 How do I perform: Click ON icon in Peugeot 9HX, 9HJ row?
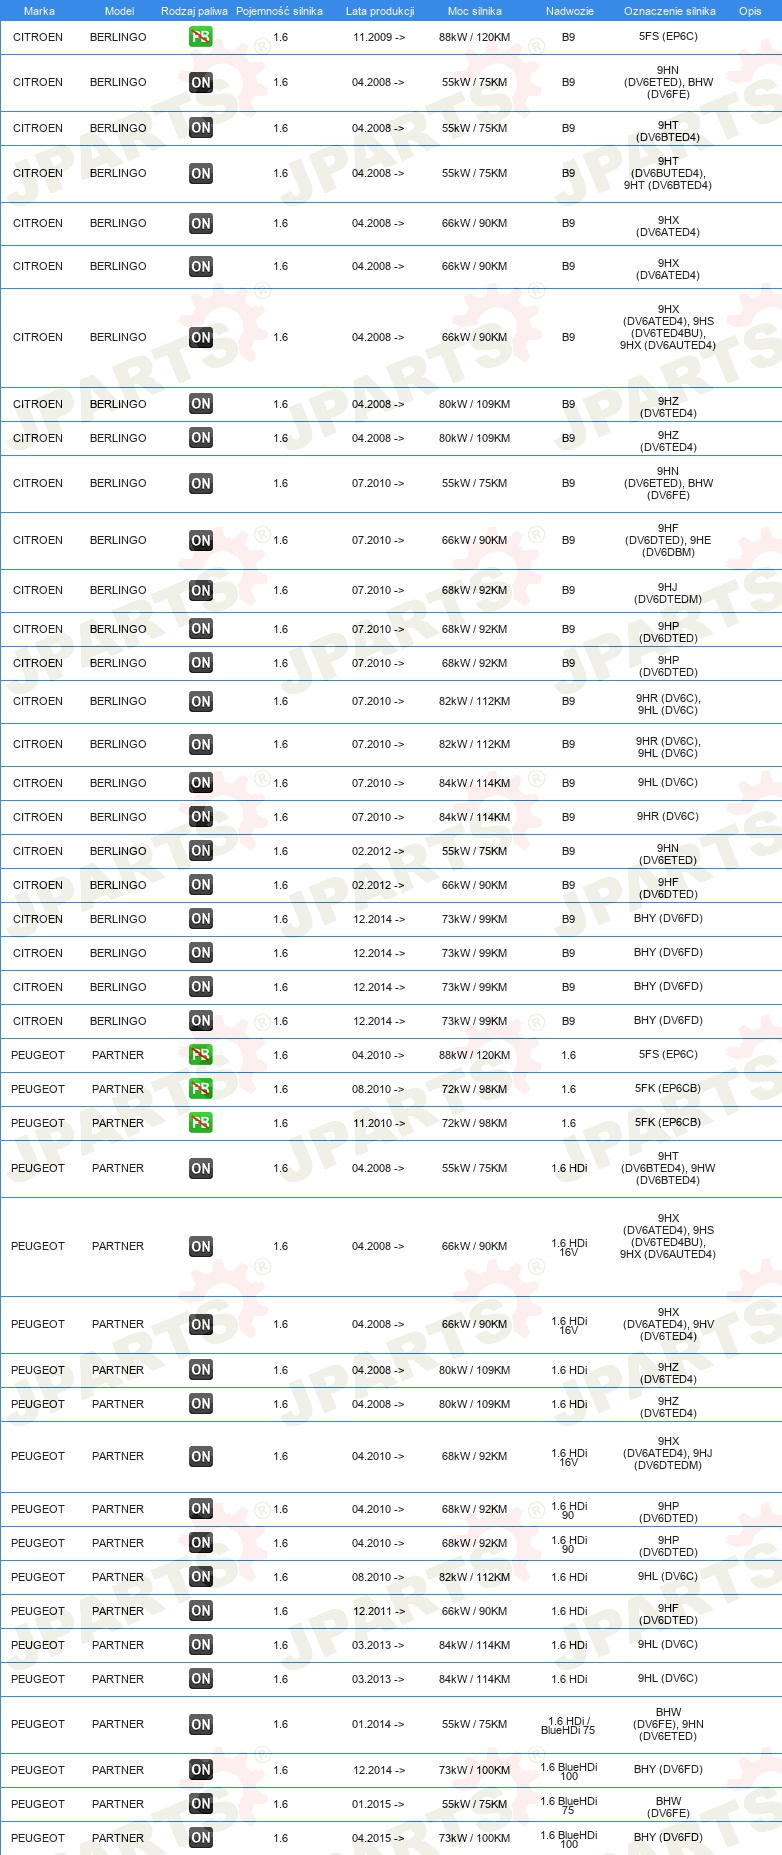tap(201, 1457)
